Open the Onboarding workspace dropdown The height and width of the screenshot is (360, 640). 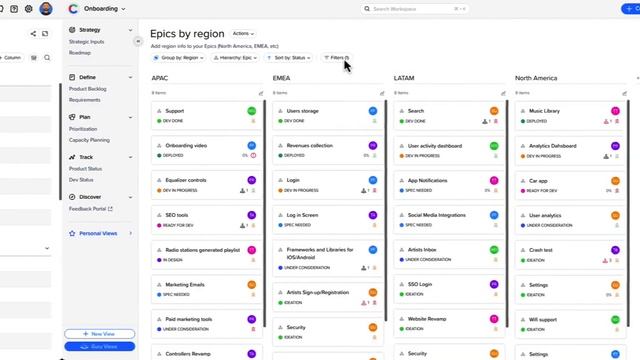104,9
